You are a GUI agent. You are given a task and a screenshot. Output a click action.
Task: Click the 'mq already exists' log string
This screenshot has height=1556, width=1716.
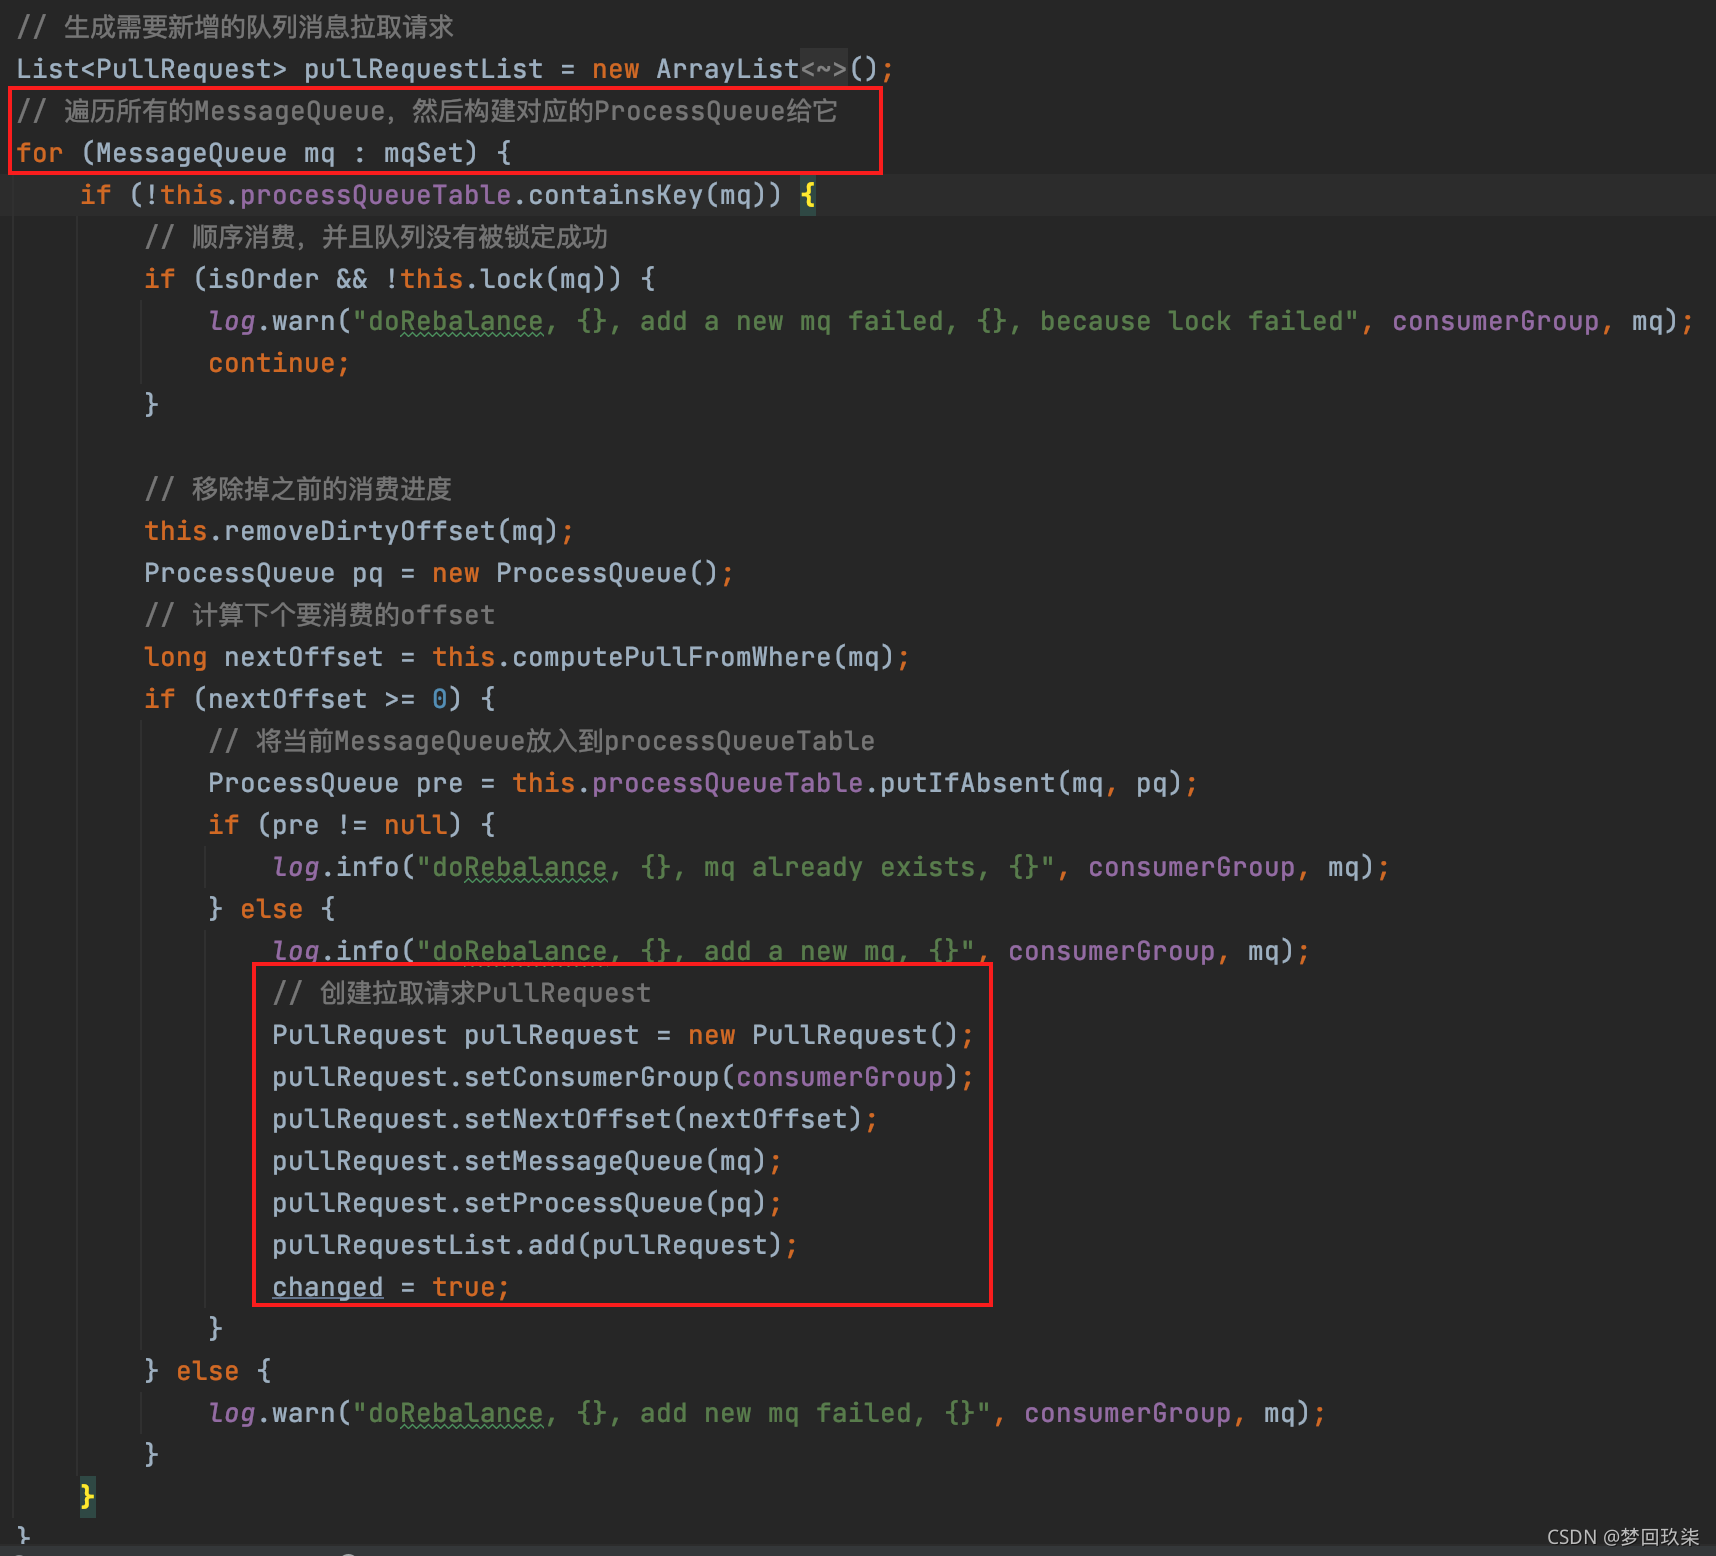[838, 867]
